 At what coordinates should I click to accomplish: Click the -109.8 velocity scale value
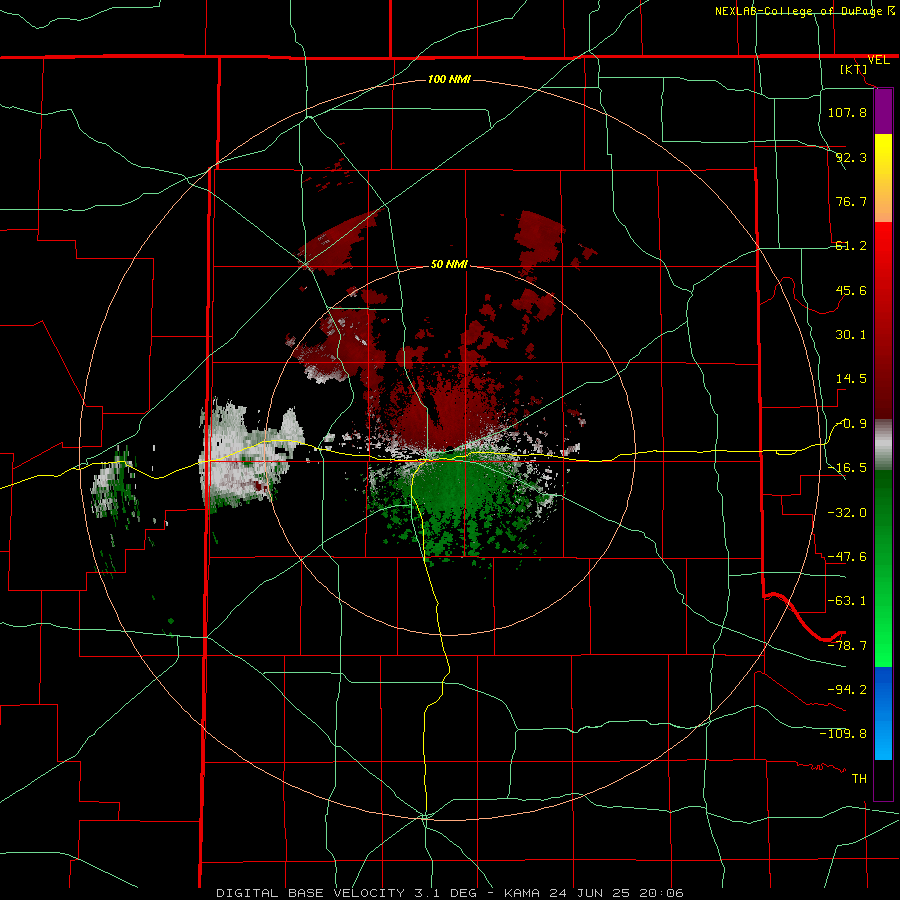click(843, 734)
